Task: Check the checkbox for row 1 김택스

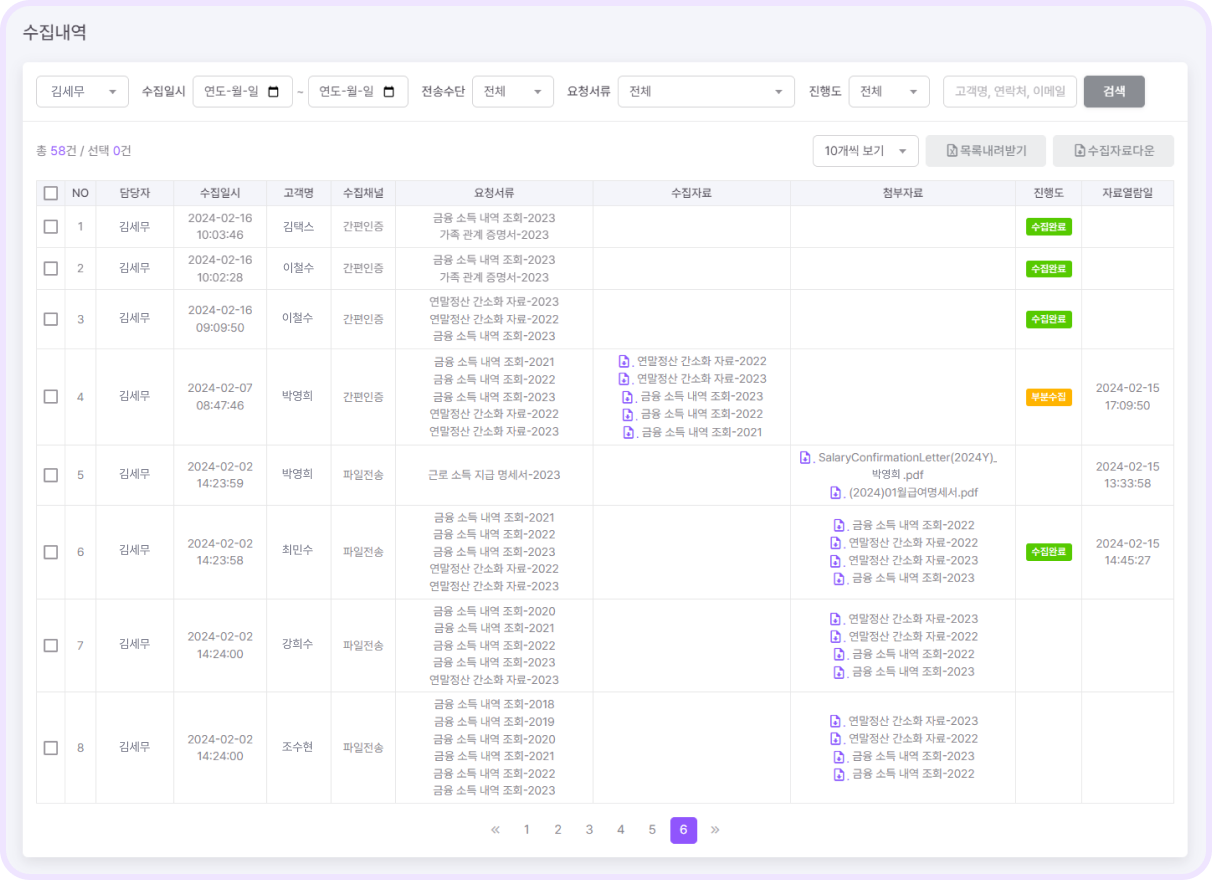Action: (51, 227)
